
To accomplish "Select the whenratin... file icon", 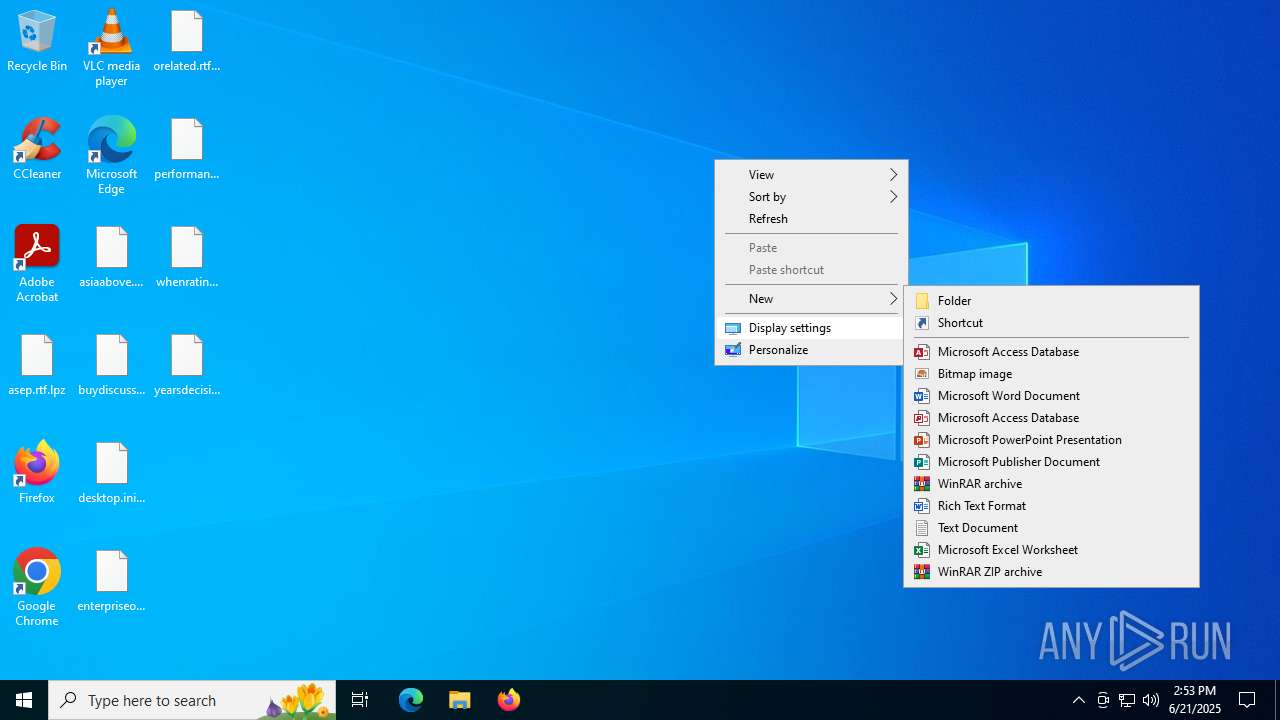I will point(187,257).
